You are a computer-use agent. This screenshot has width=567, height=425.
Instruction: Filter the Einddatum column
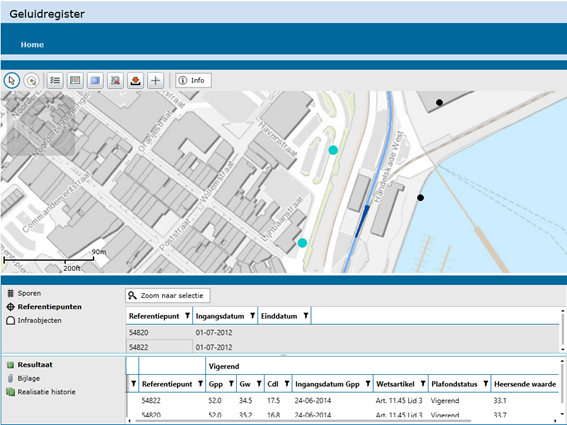click(306, 316)
